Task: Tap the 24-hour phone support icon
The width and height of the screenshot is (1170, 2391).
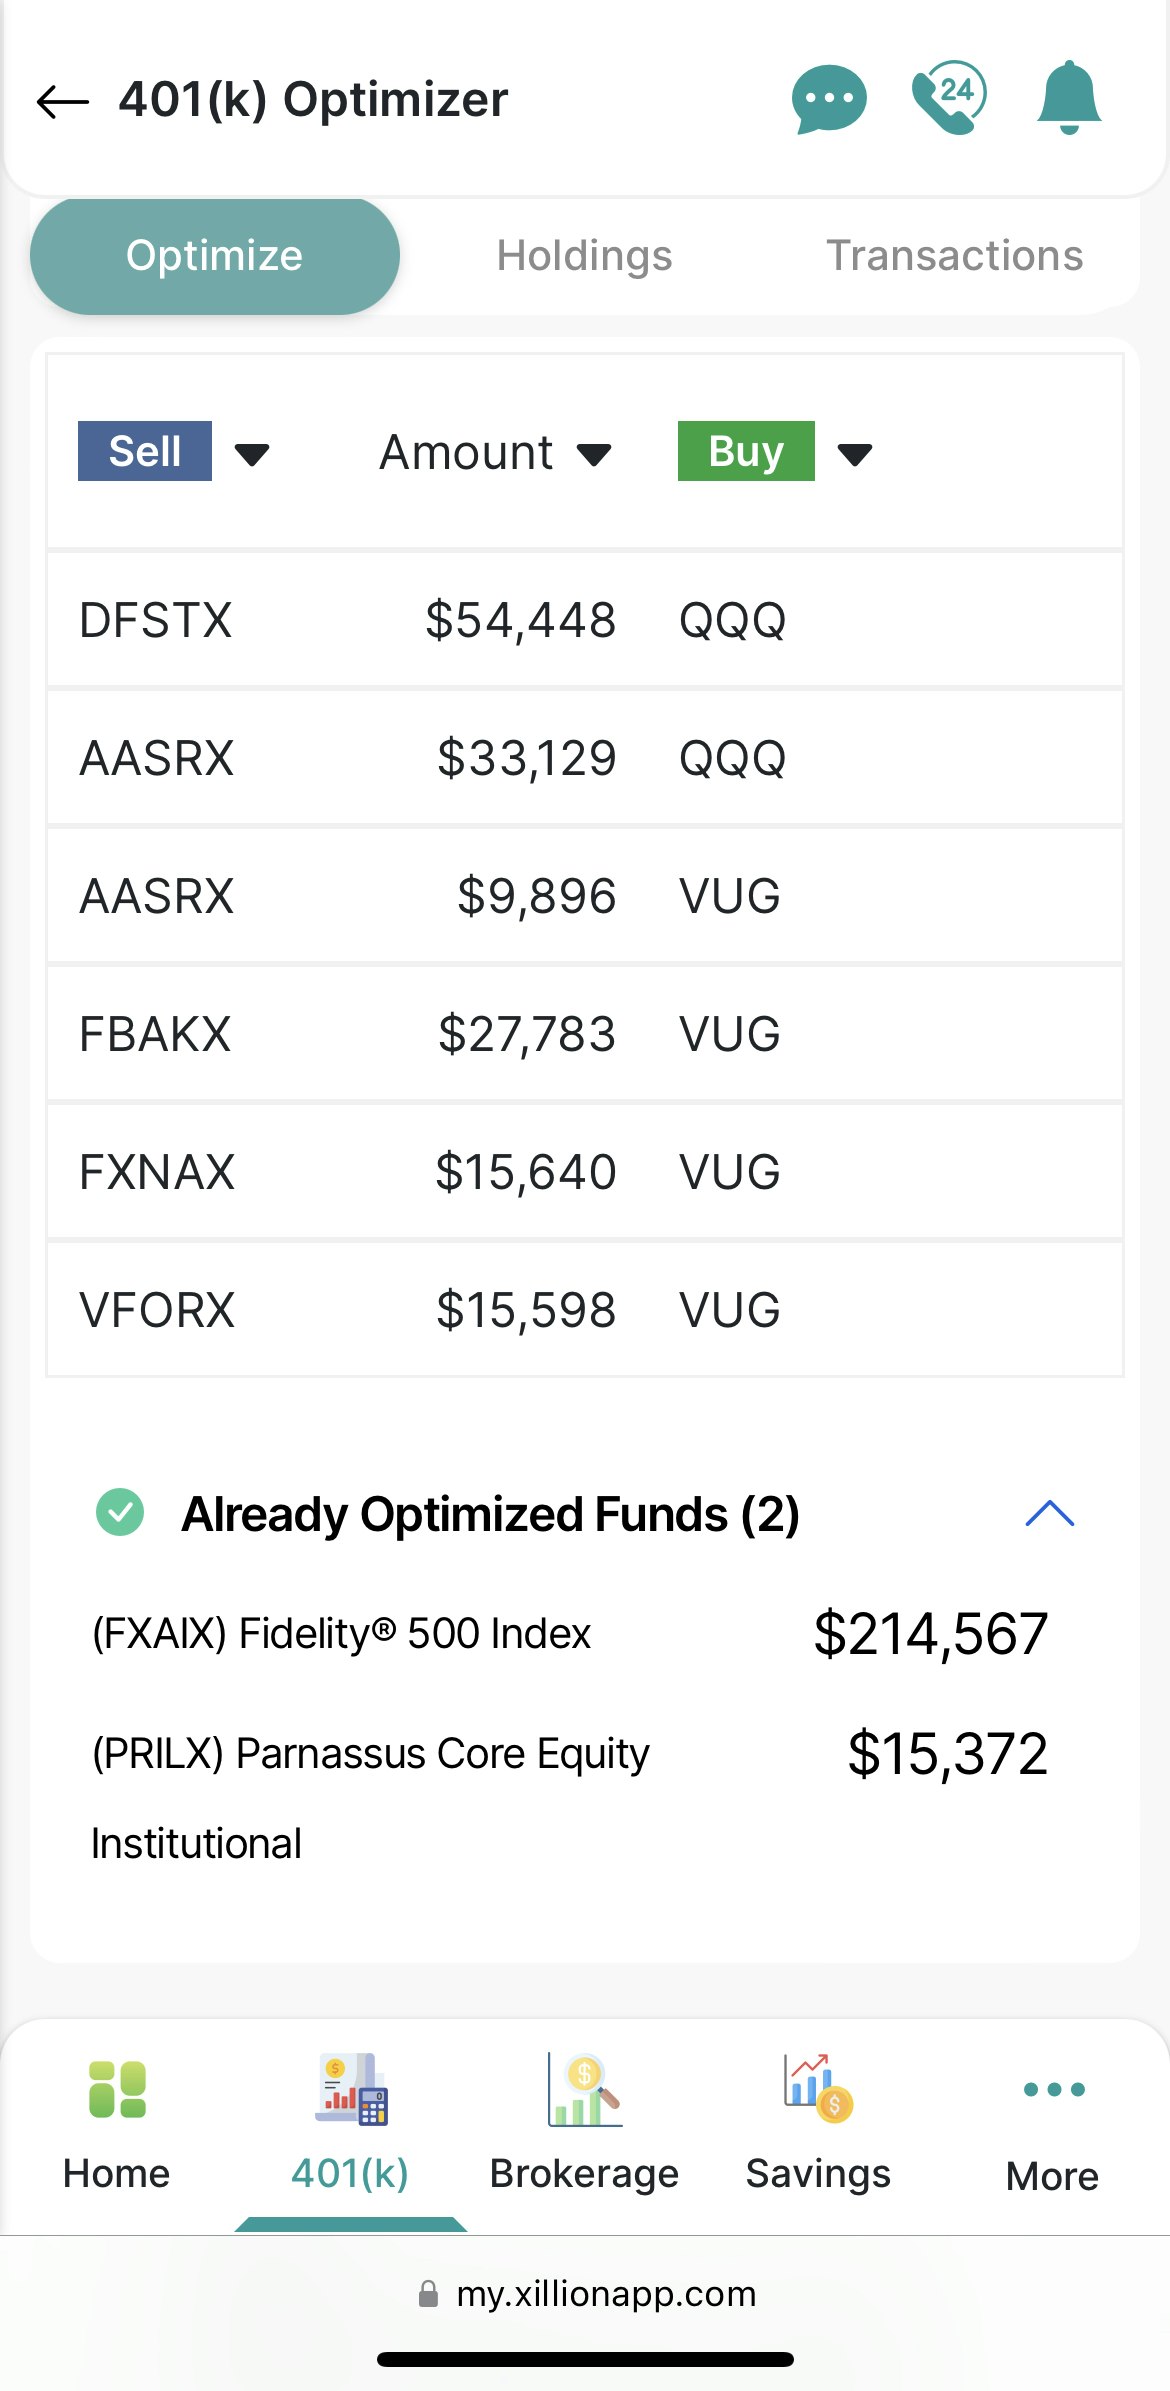Action: pyautogui.click(x=949, y=97)
